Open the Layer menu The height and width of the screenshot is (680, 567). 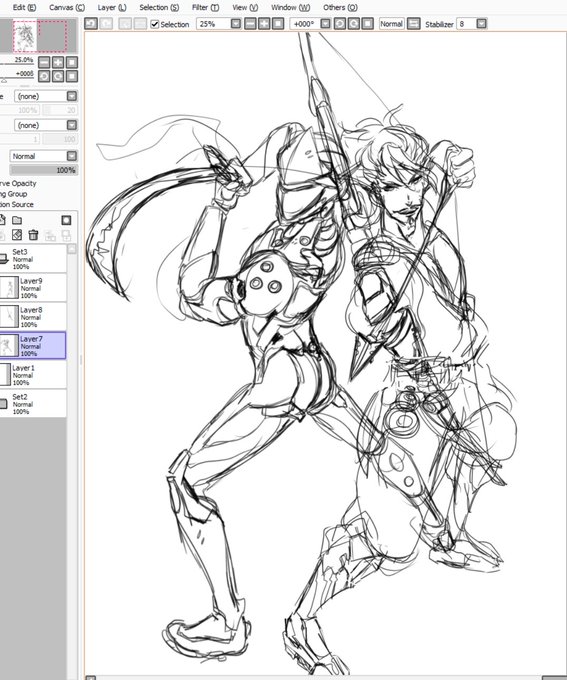coord(112,7)
